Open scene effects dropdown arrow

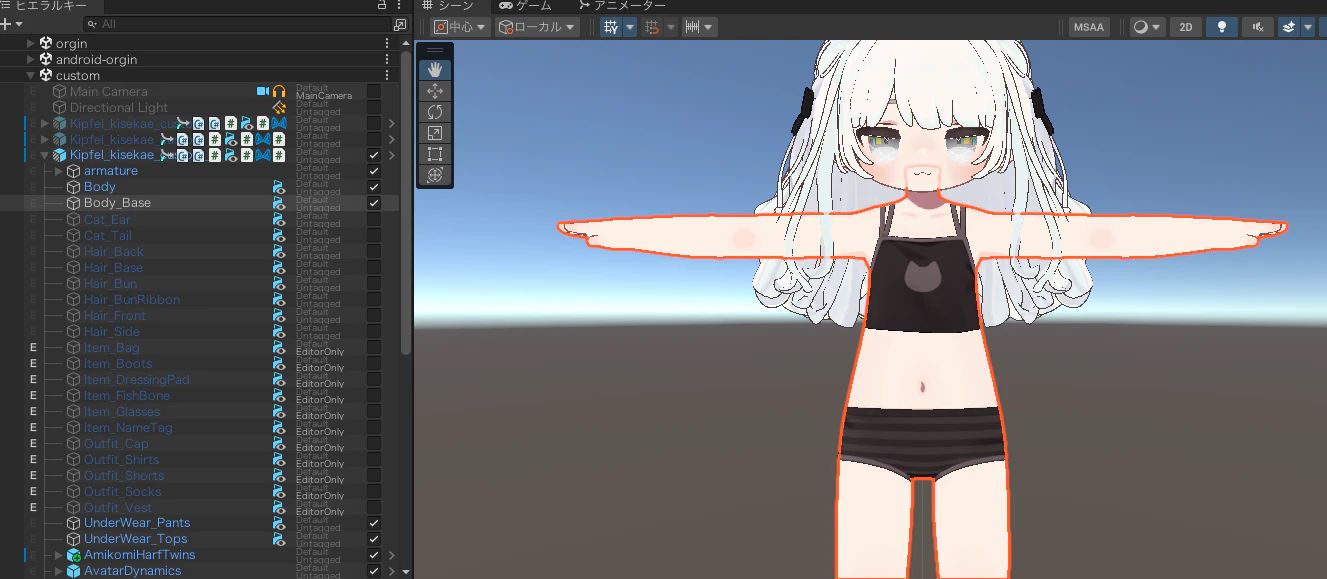(x=1308, y=27)
